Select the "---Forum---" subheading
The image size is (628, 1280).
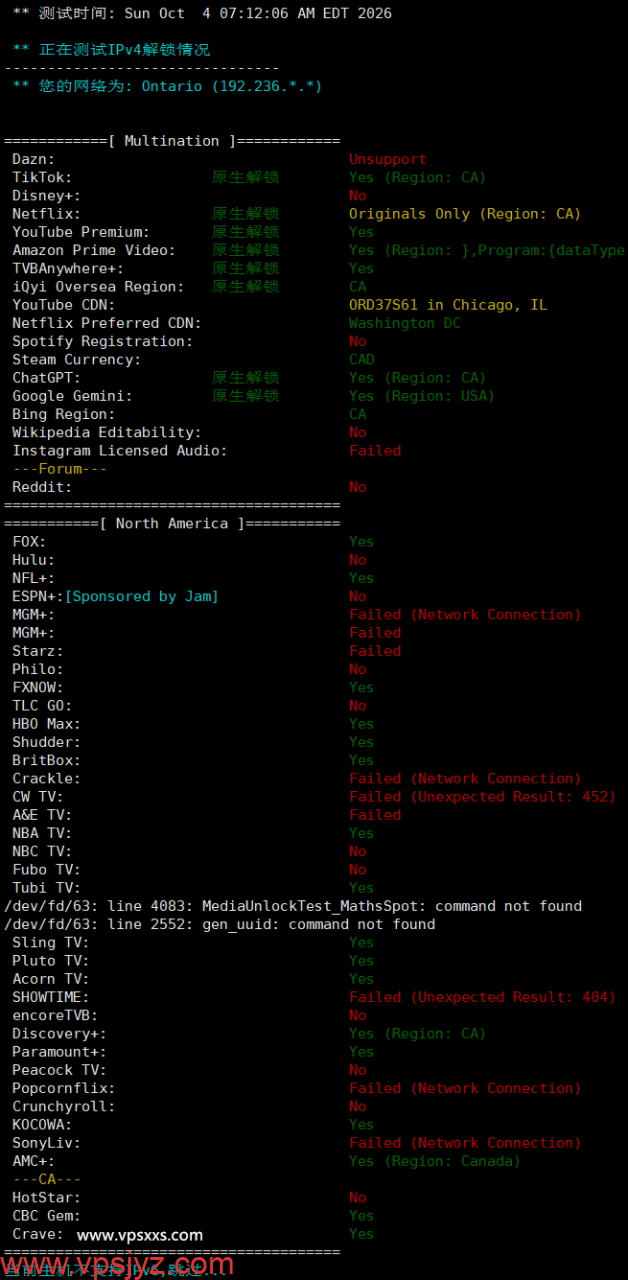[x=60, y=469]
